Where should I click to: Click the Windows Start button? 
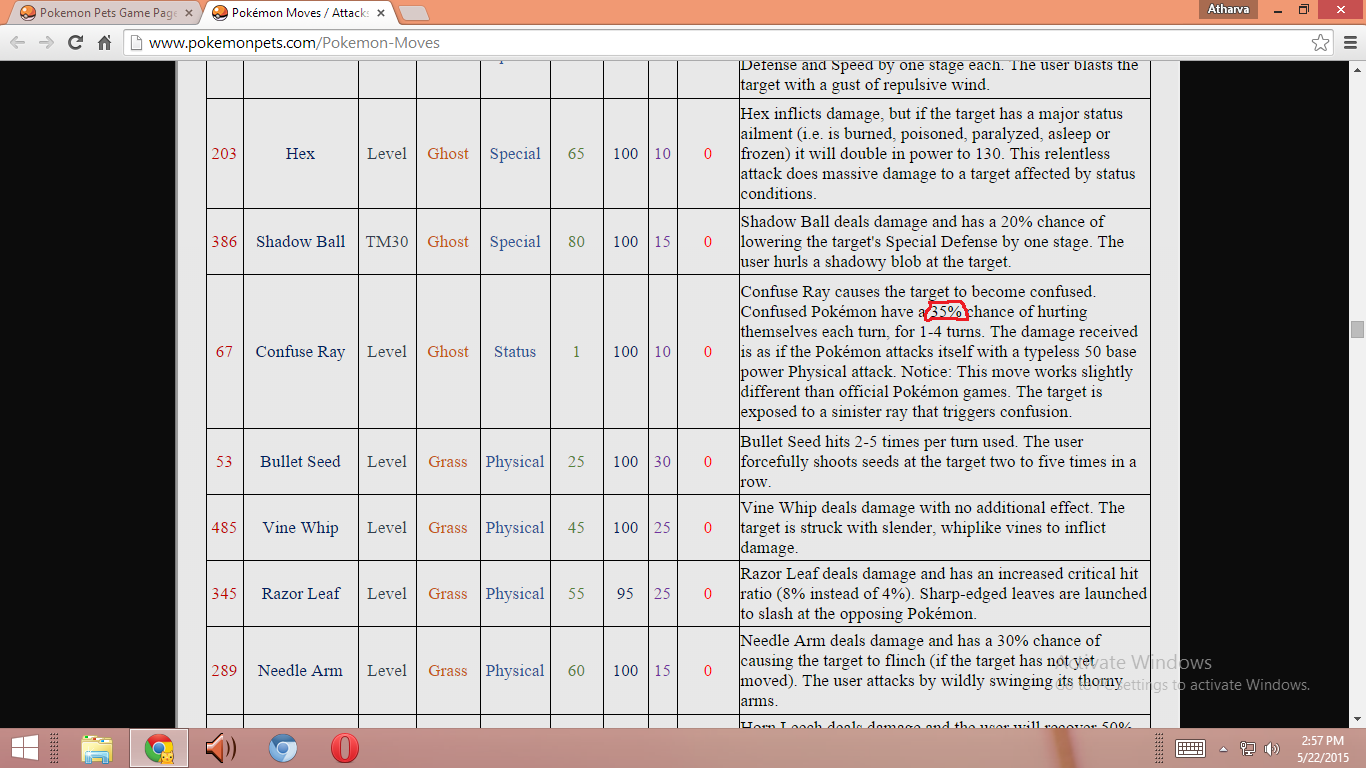click(x=24, y=748)
